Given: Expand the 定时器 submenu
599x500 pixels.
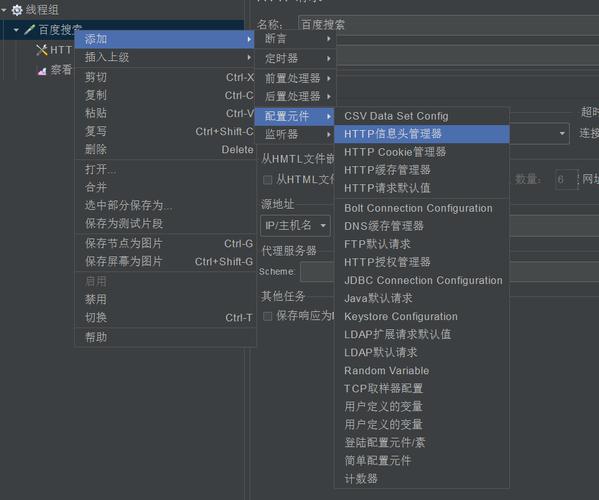Looking at the screenshot, I should (x=295, y=58).
